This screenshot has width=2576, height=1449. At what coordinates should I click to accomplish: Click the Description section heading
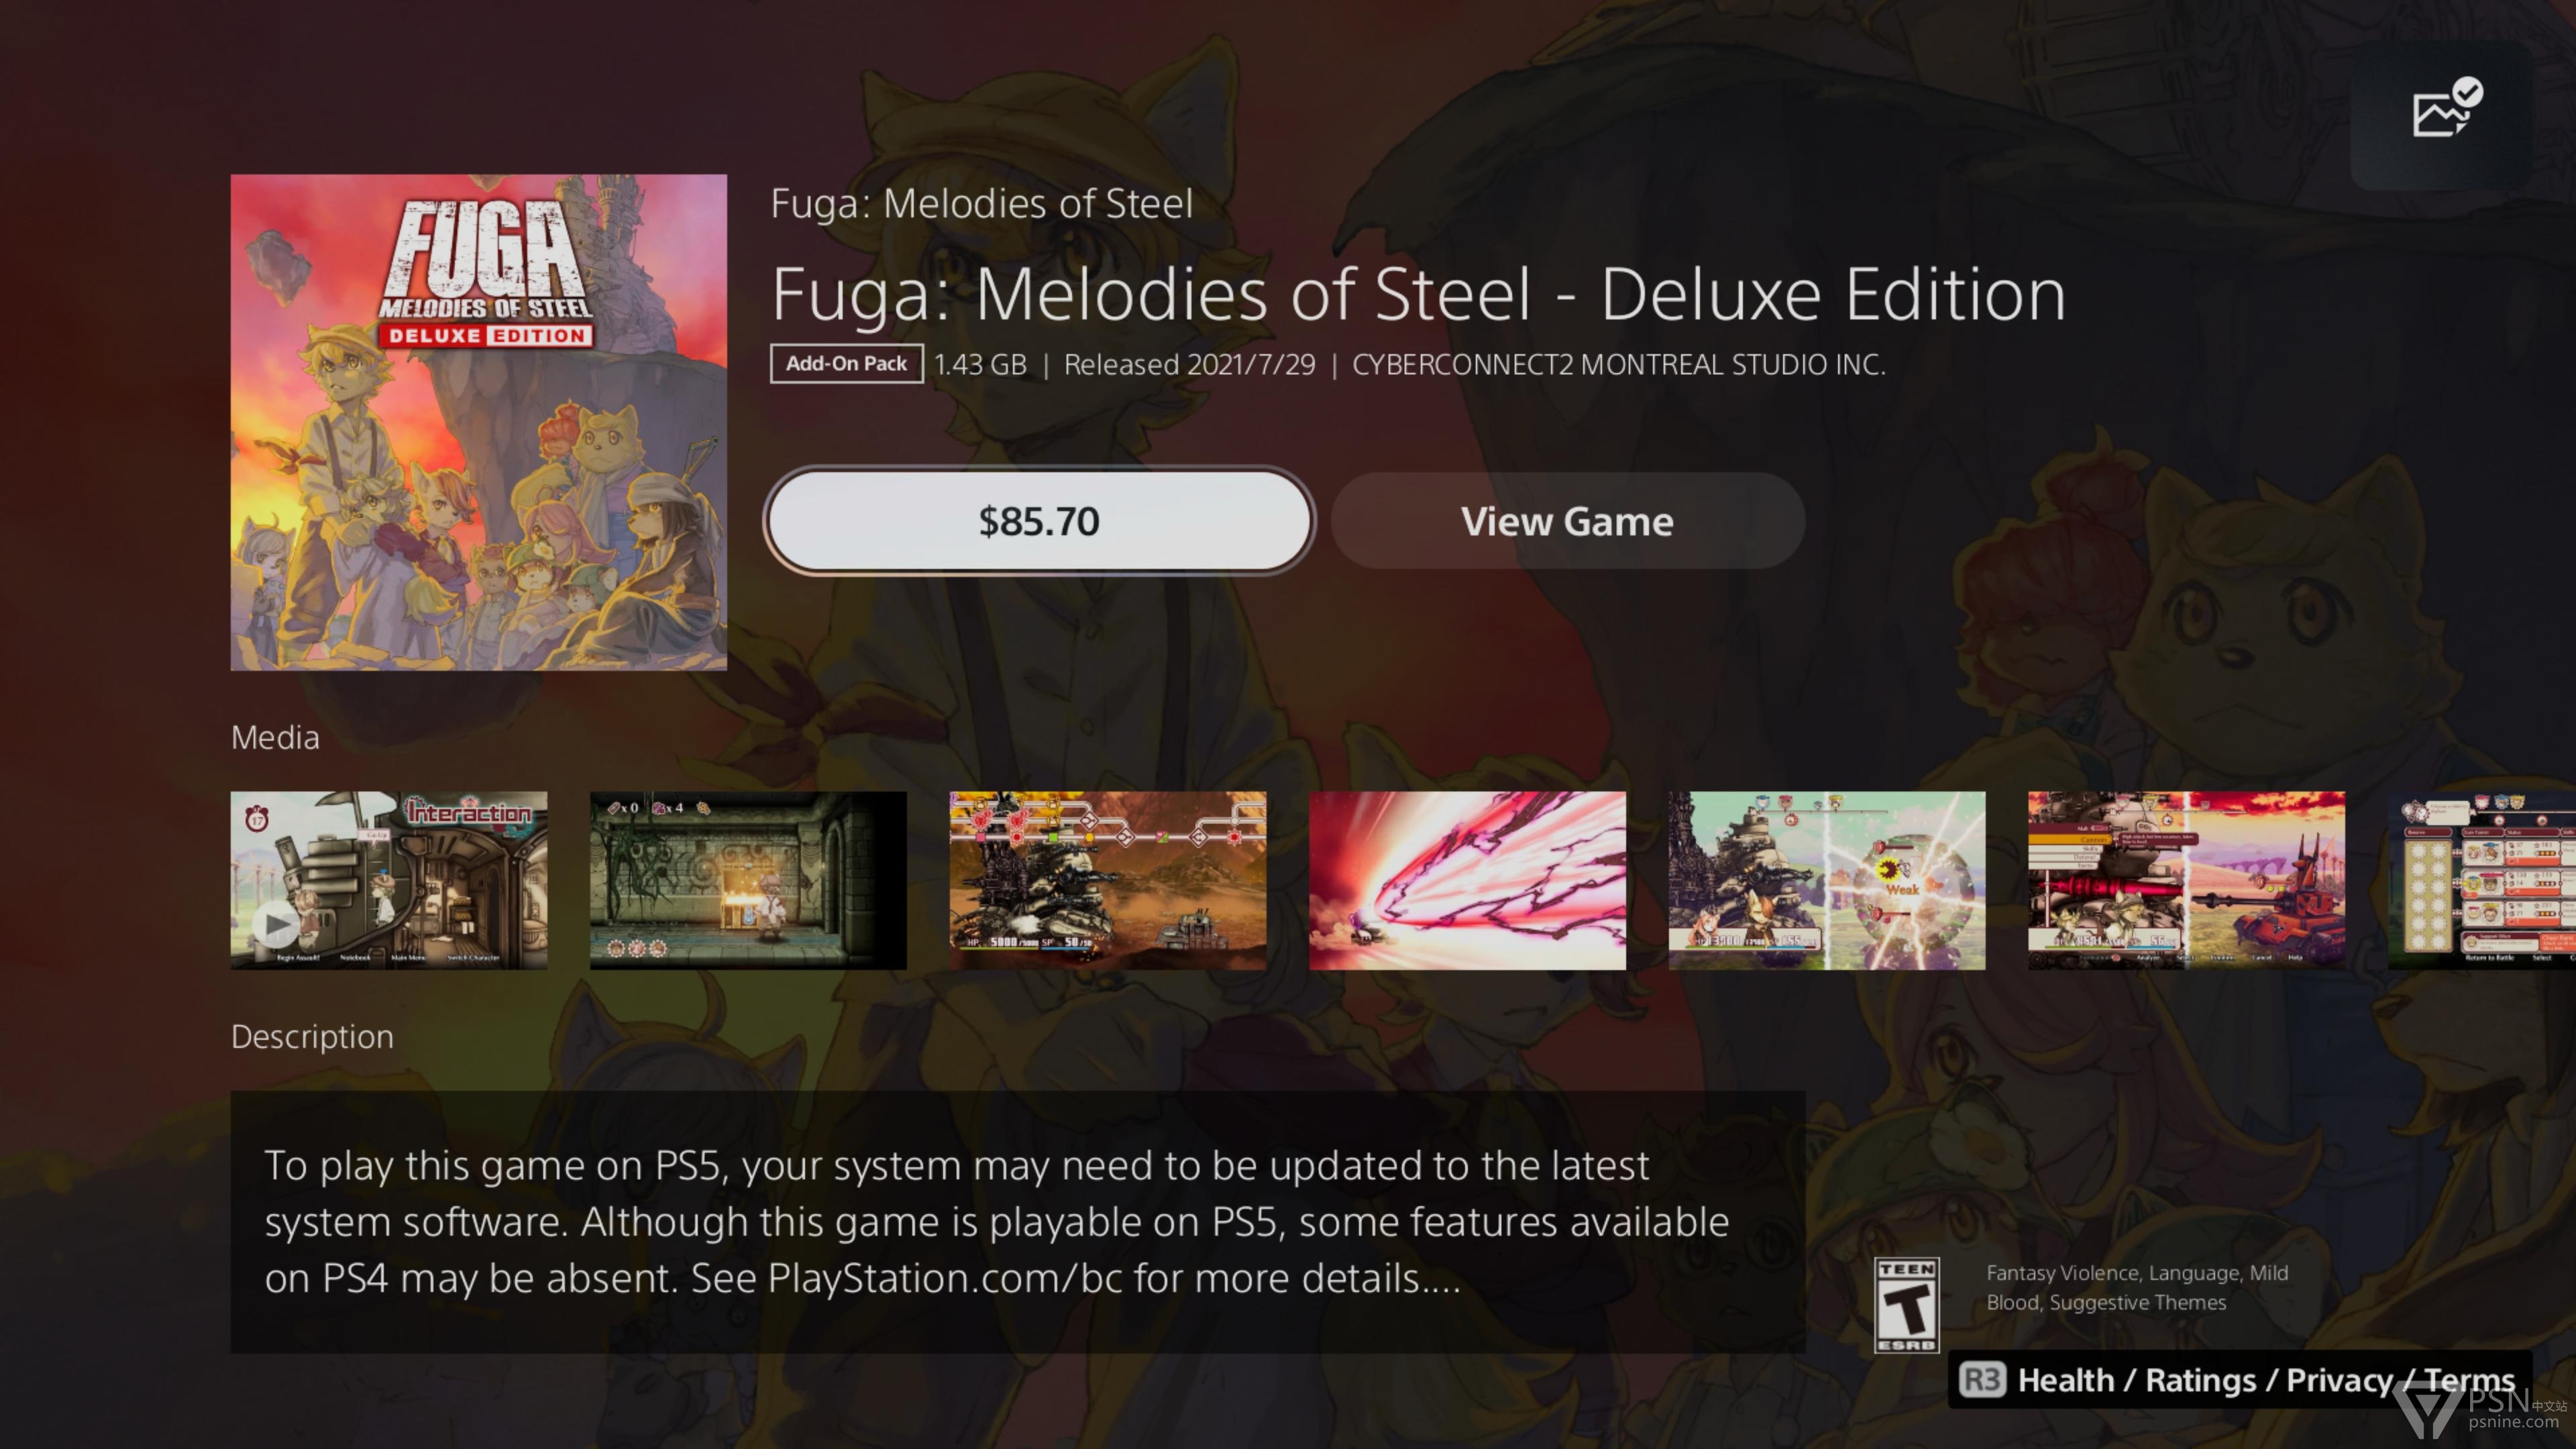coord(312,1037)
